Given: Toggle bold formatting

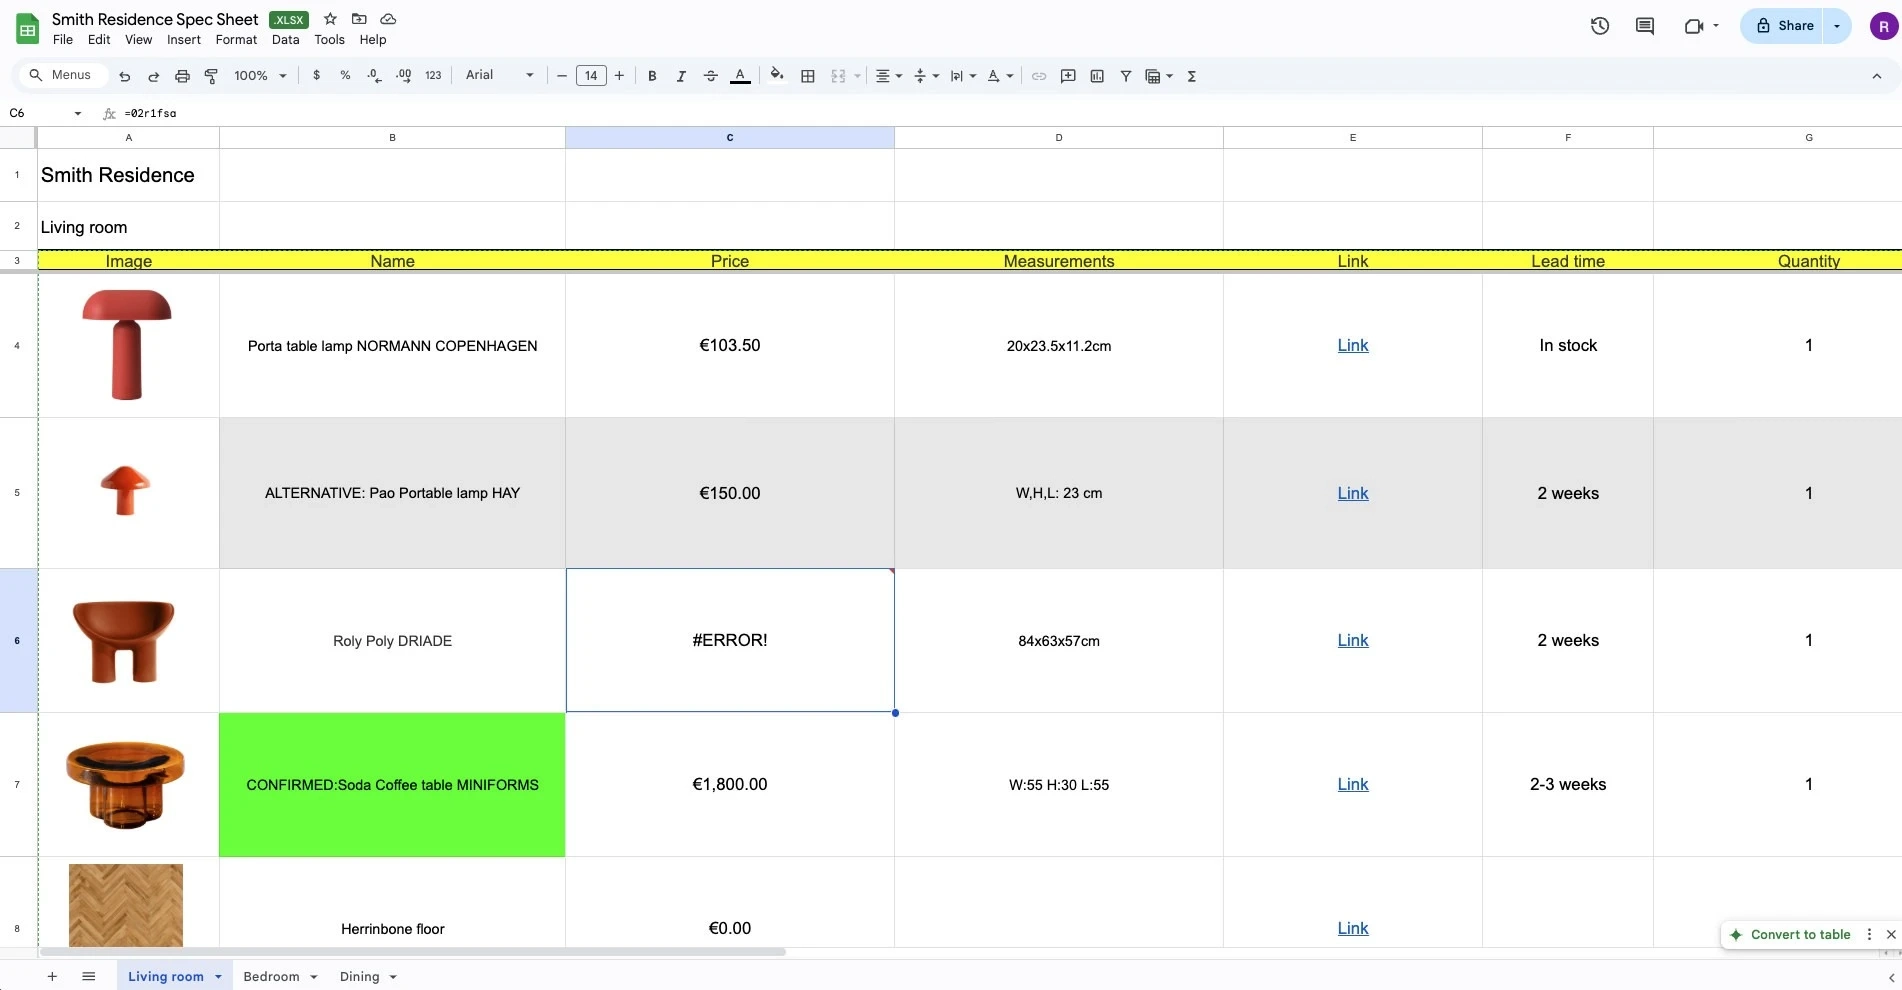Looking at the screenshot, I should tap(652, 76).
